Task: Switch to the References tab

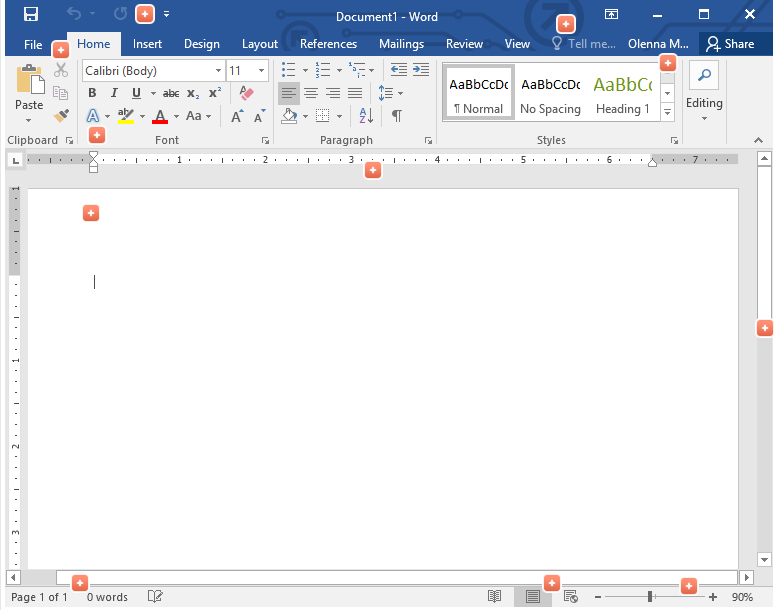Action: (328, 44)
